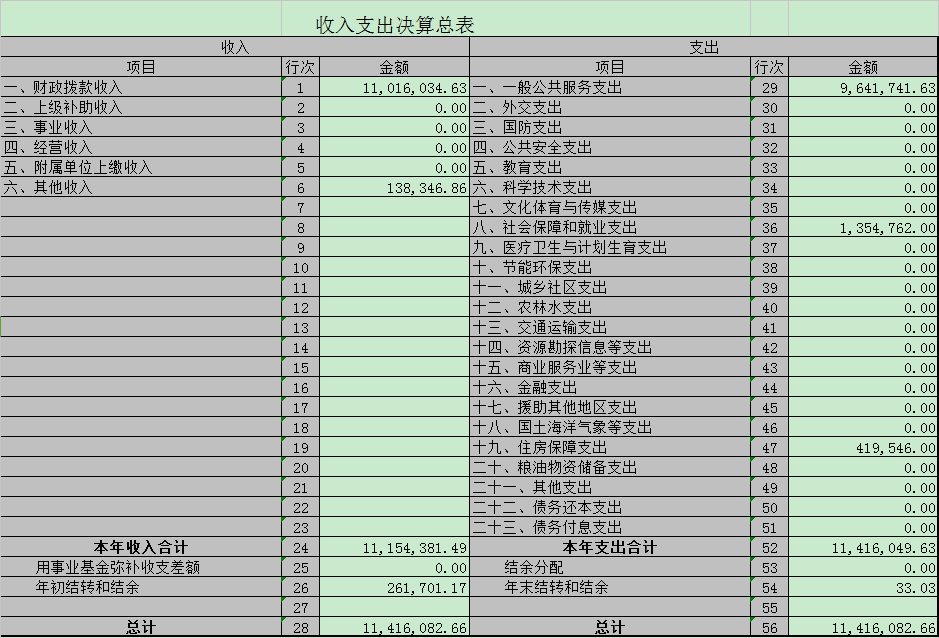Image resolution: width=939 pixels, height=638 pixels.
Task: Click the row number cell 27
Action: [301, 607]
